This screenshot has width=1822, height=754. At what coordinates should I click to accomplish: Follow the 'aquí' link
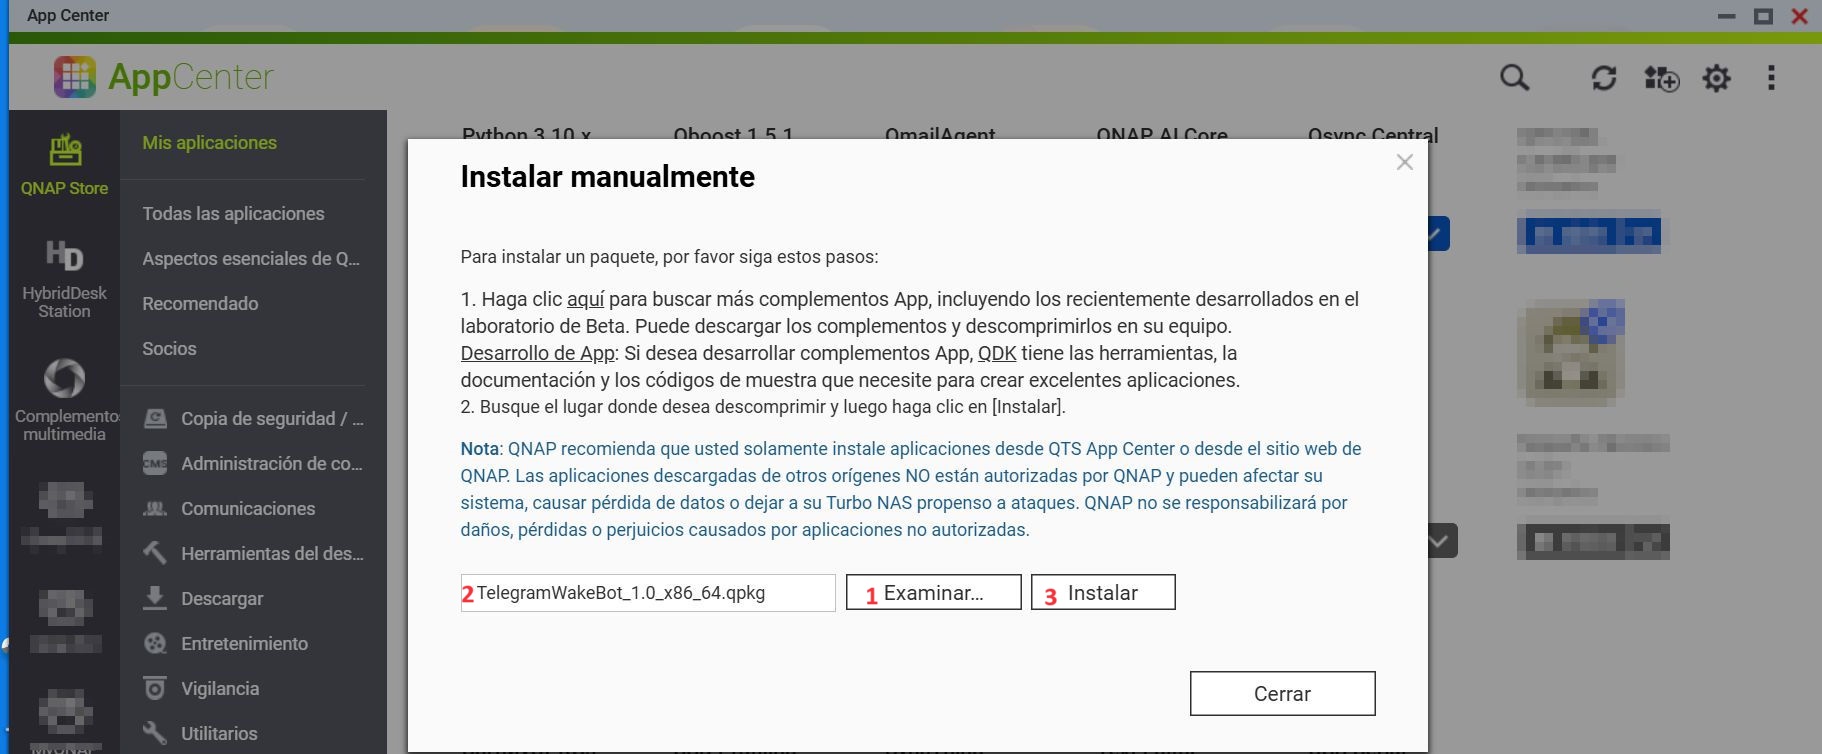pyautogui.click(x=585, y=299)
